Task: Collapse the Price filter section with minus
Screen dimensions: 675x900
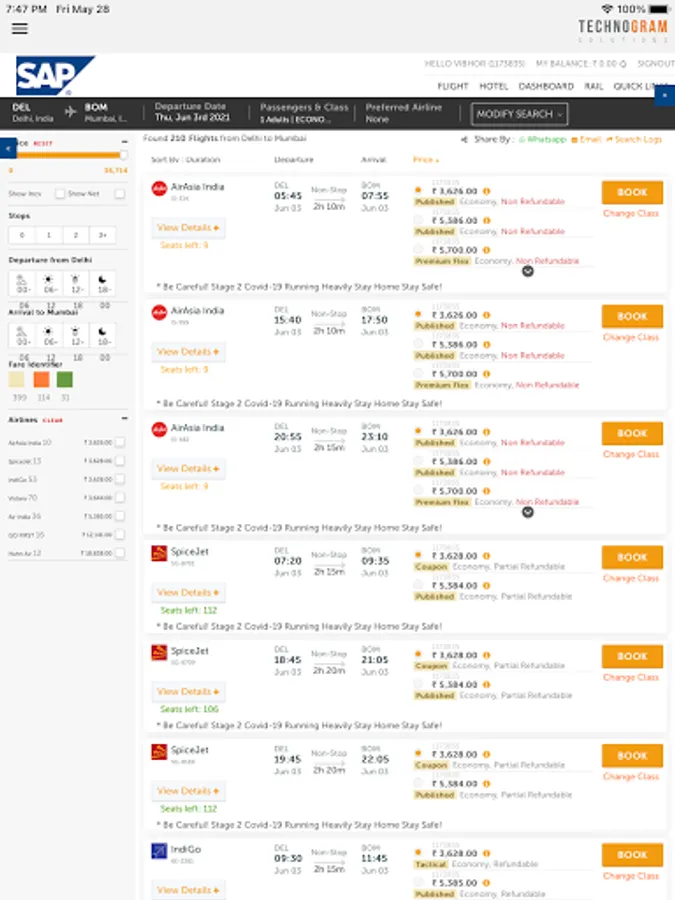Action: tap(124, 142)
